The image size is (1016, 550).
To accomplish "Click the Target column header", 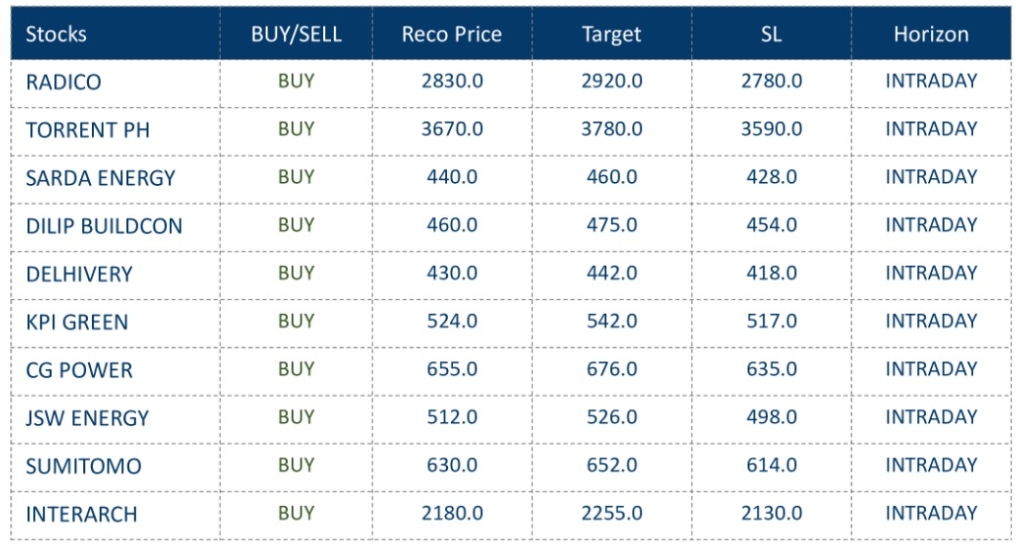I will click(611, 34).
